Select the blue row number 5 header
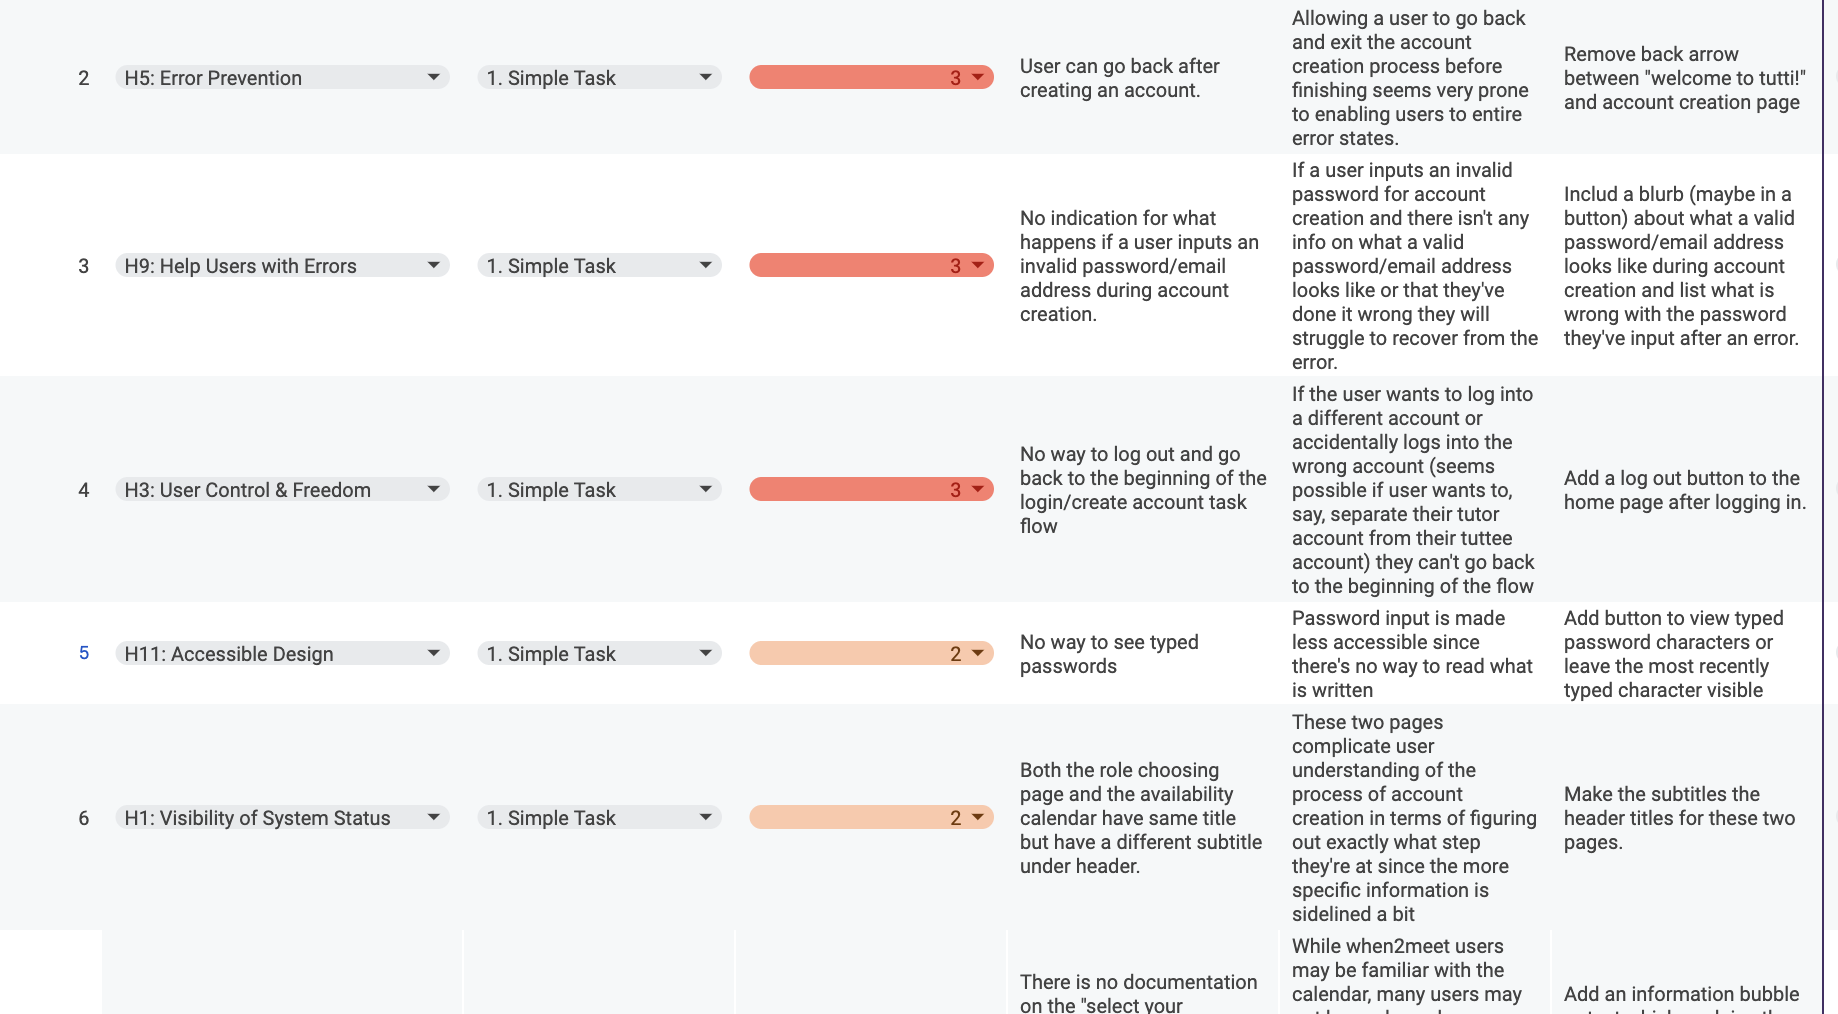 coord(83,653)
